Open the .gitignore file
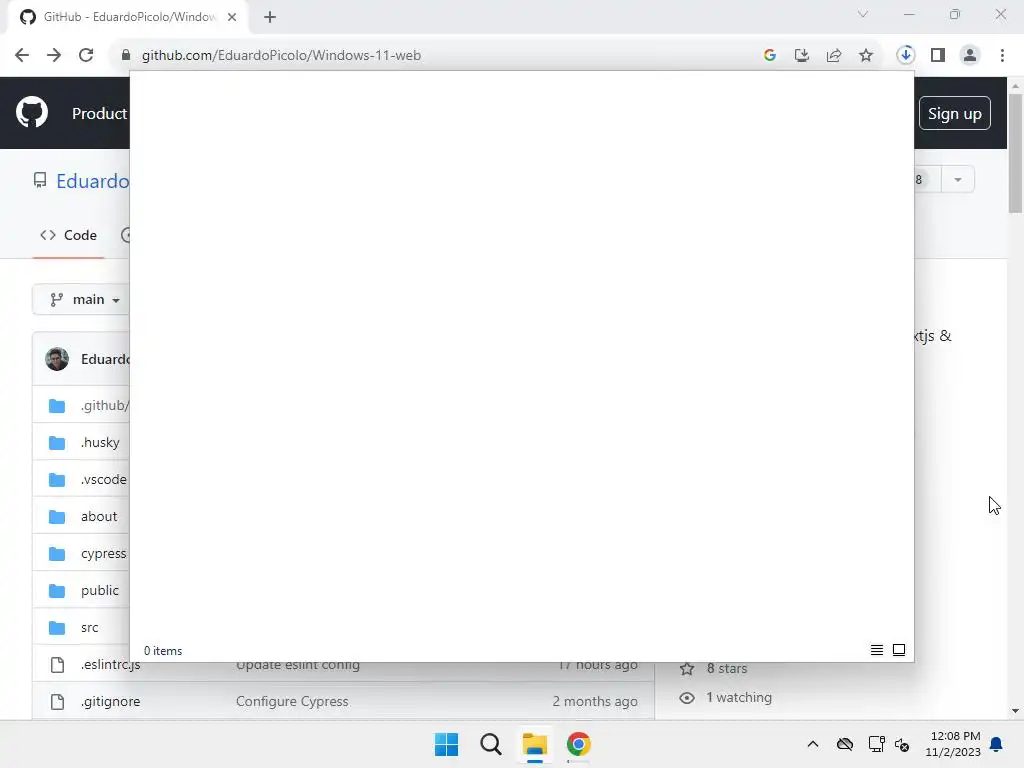Screen dimensions: 1024x768 110,701
